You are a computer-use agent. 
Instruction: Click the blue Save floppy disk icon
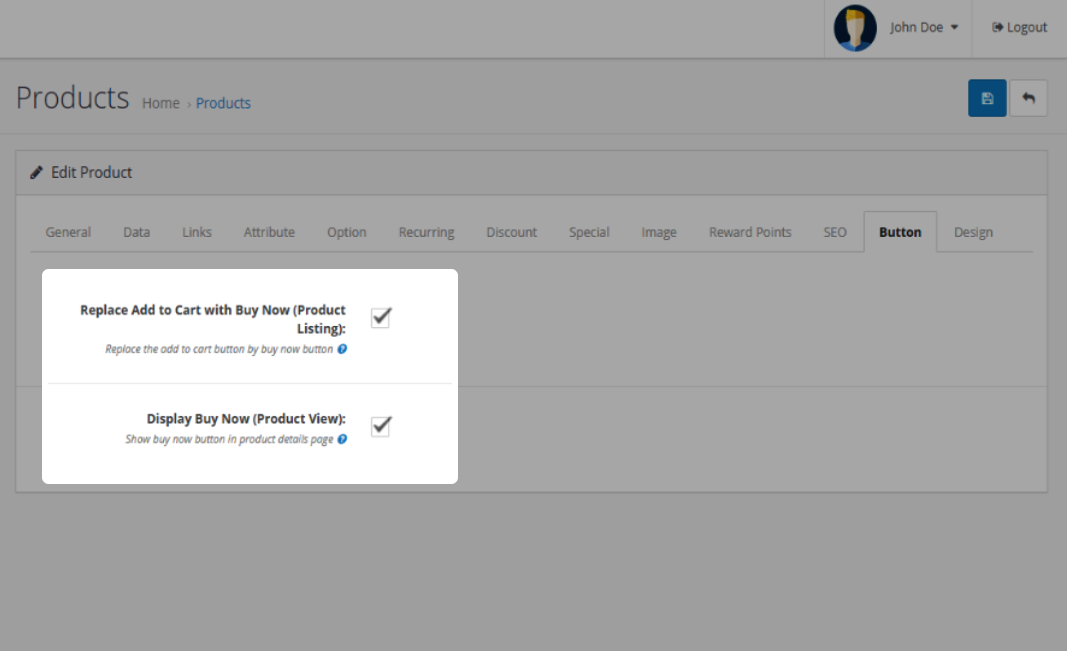[987, 98]
